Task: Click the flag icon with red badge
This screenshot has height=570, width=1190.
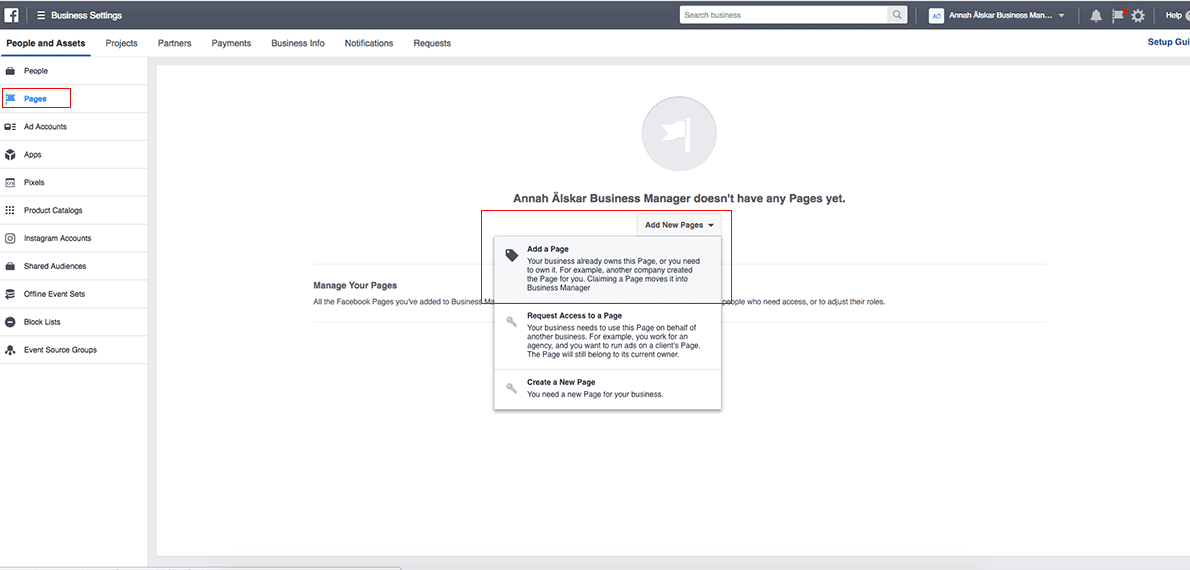Action: pos(1118,15)
